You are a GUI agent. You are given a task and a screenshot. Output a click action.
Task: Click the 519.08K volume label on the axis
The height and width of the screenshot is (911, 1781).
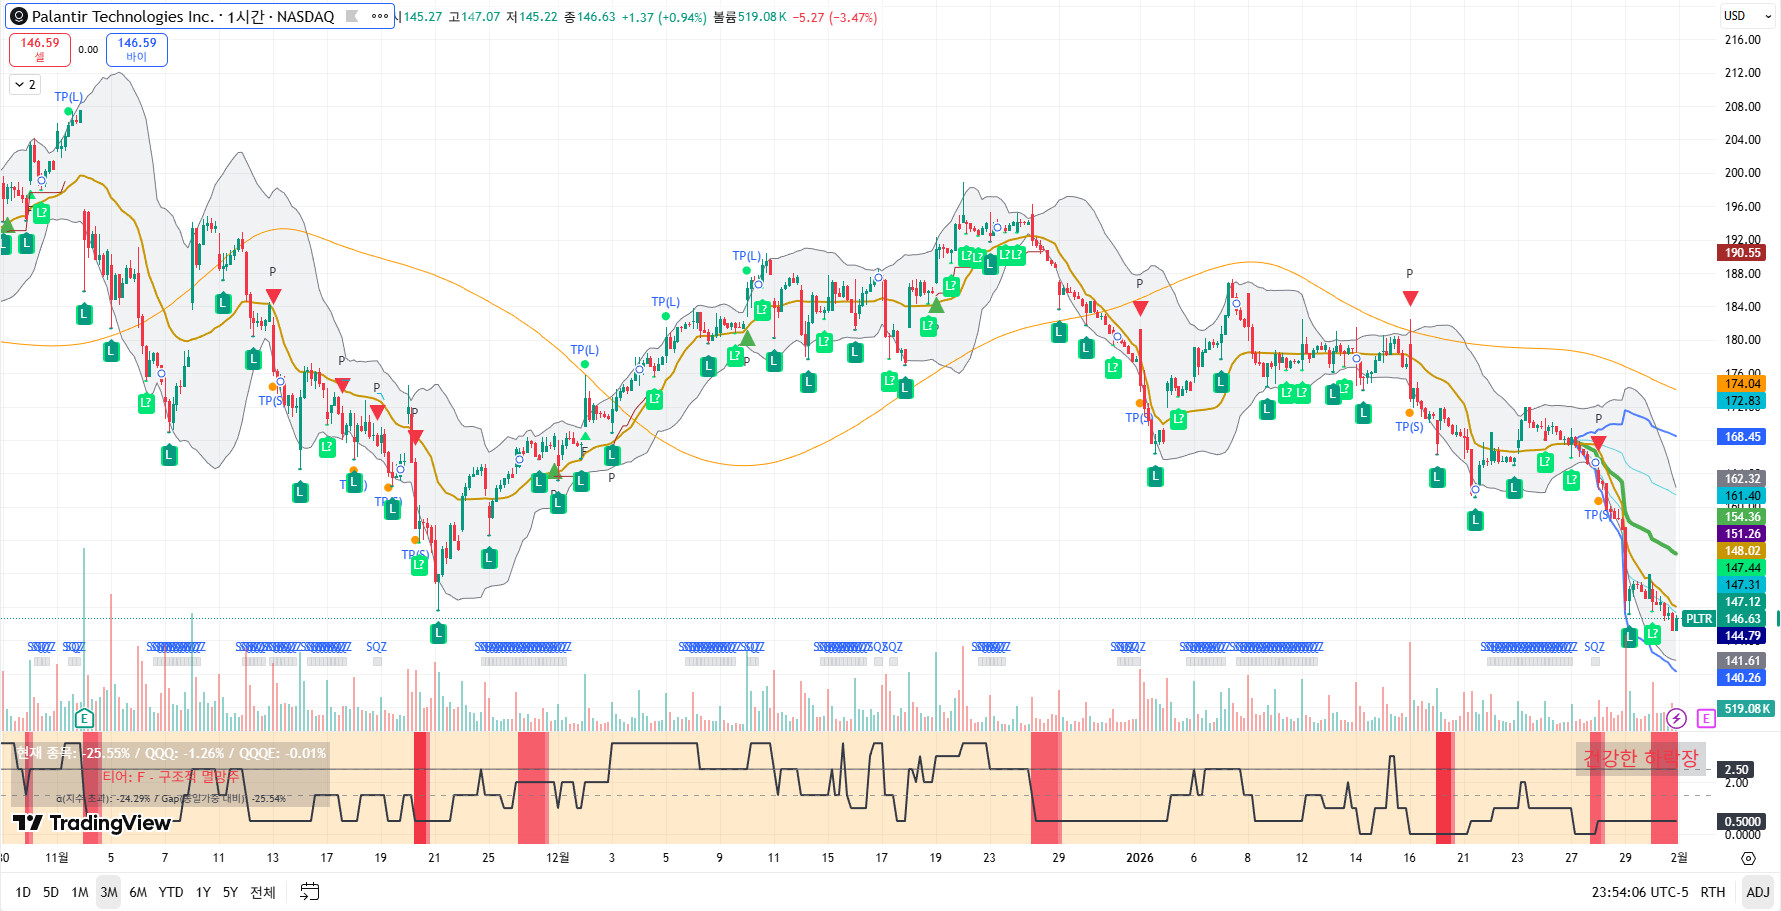pyautogui.click(x=1747, y=709)
